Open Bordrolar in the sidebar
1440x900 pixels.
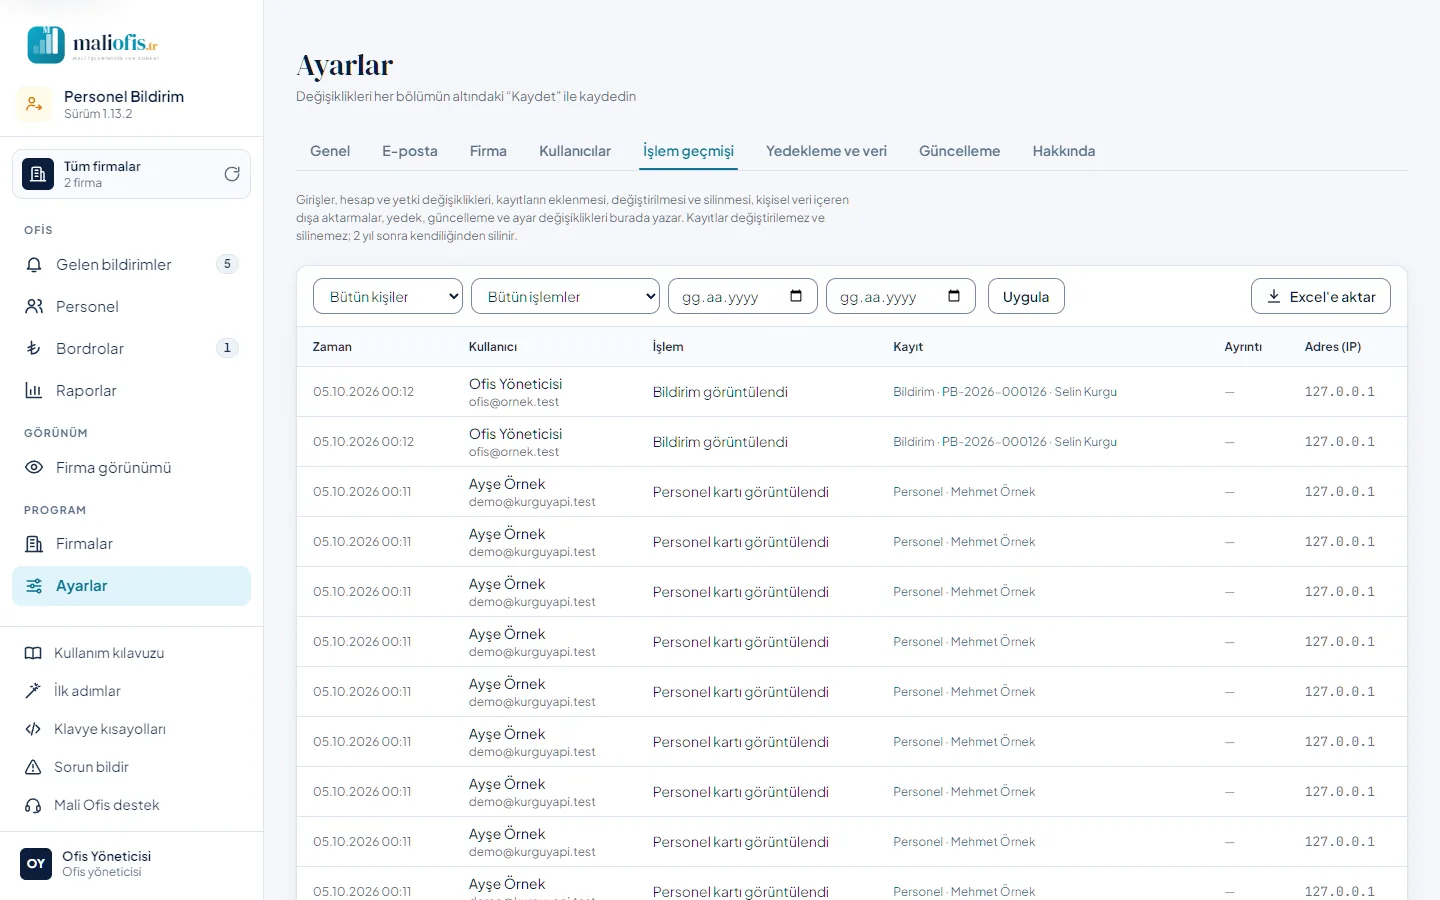131,349
